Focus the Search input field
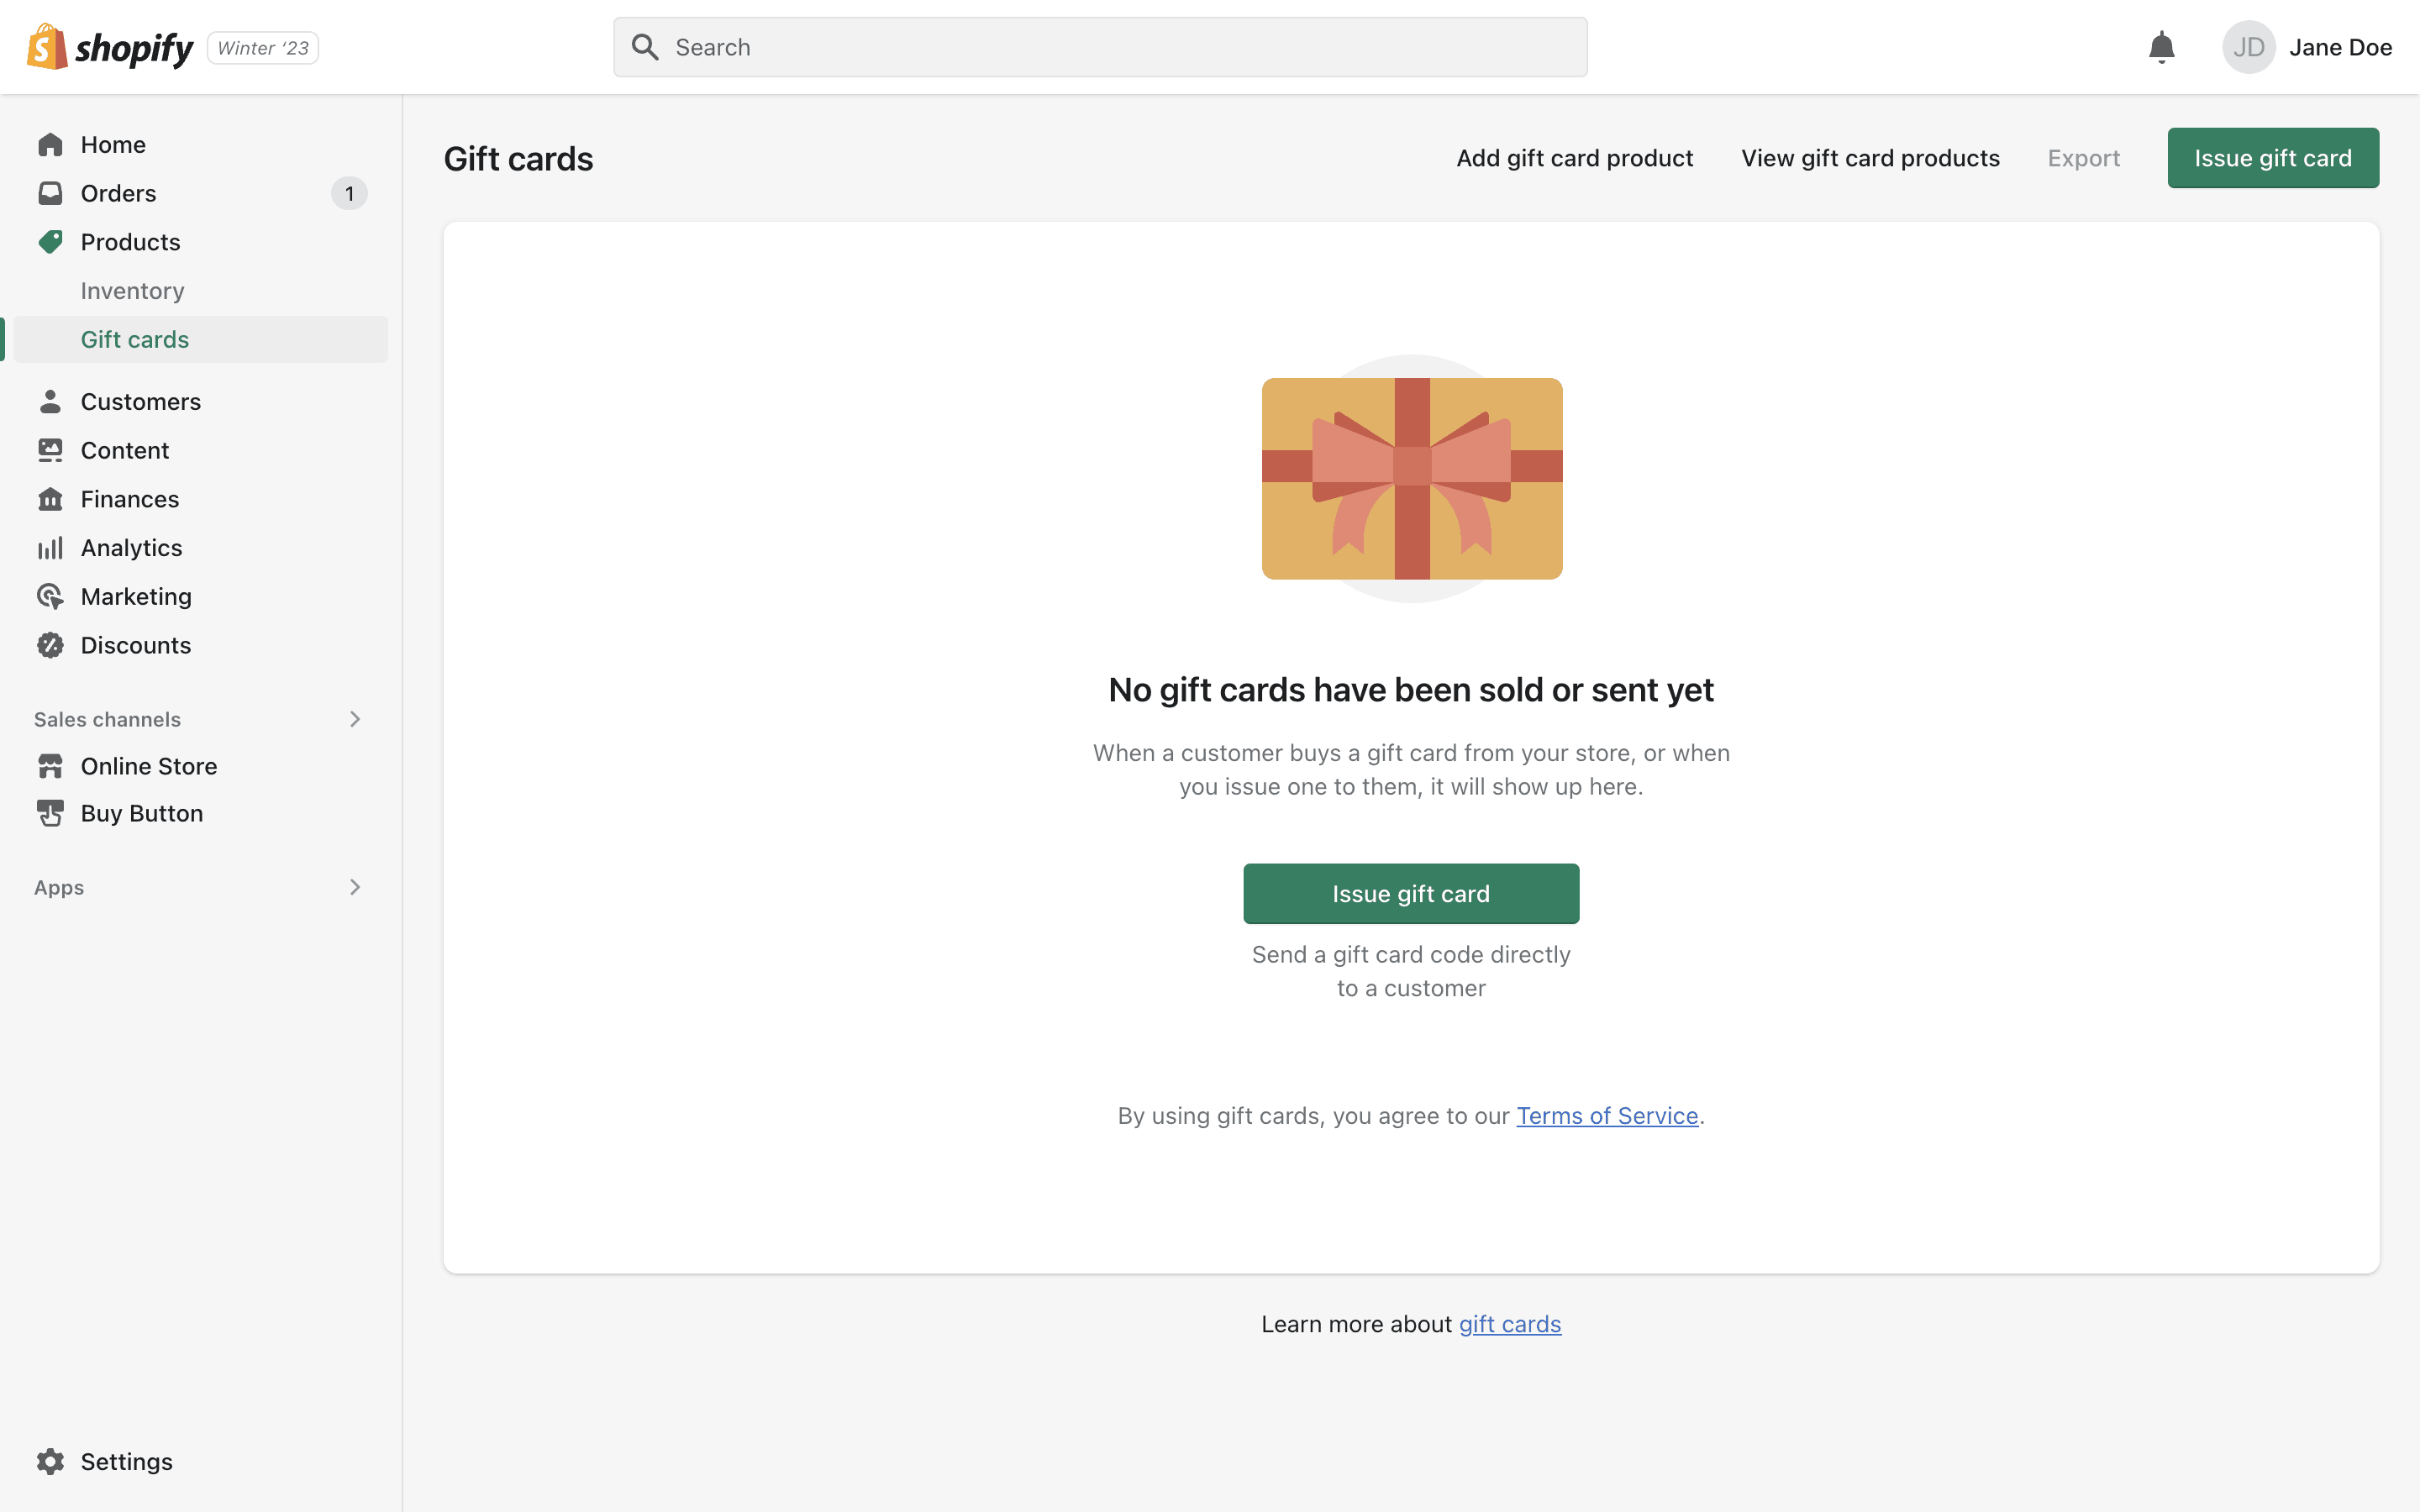 click(1100, 47)
